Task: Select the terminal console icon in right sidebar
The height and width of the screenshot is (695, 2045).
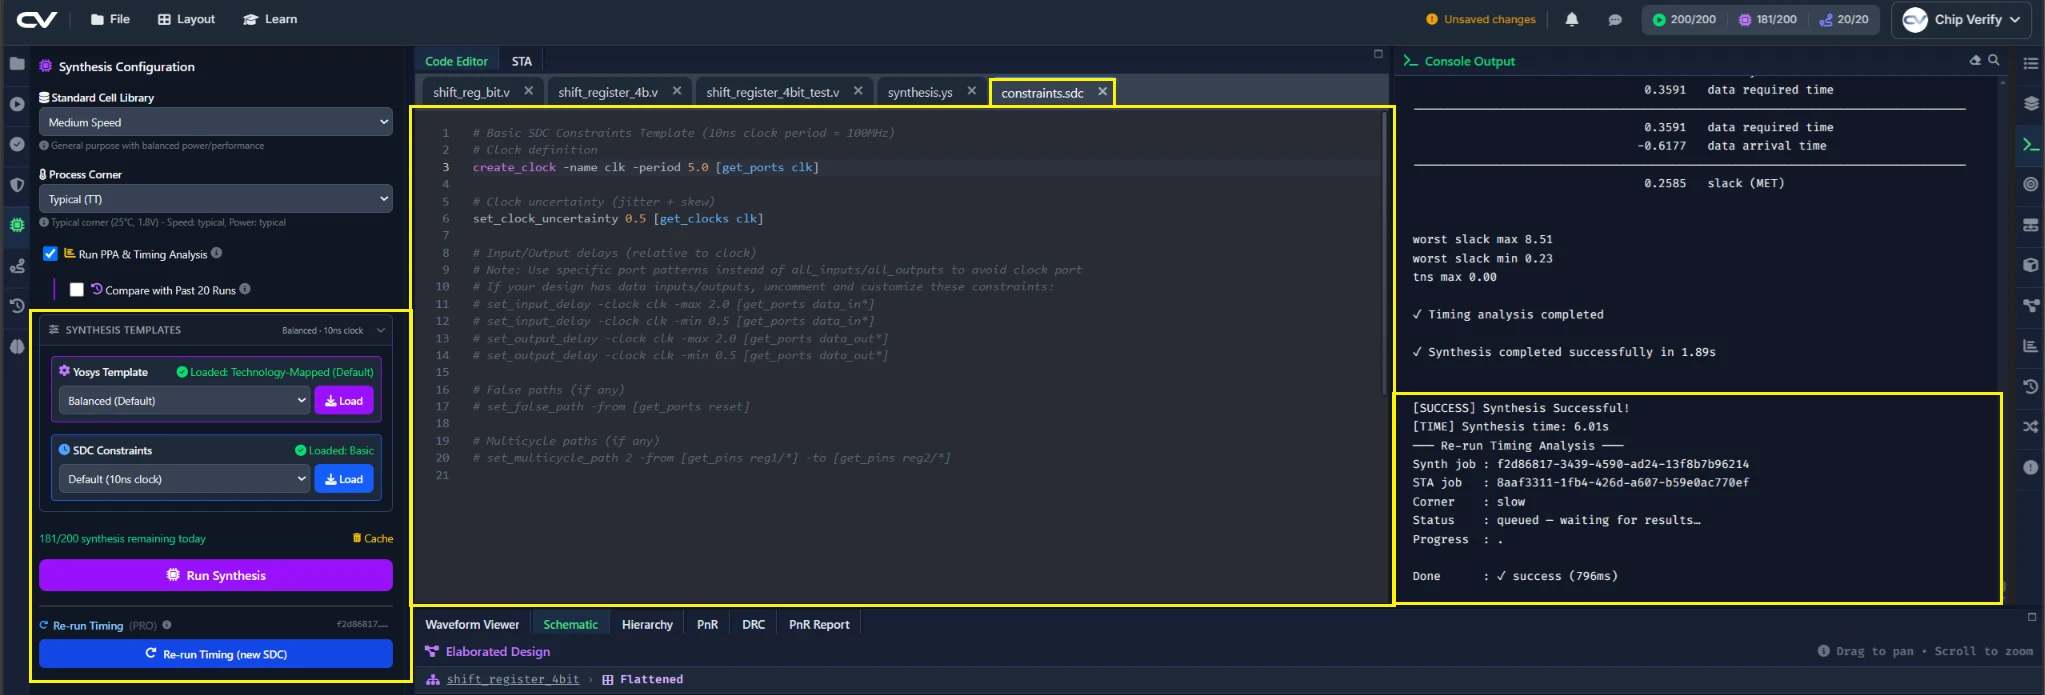Action: click(2030, 144)
